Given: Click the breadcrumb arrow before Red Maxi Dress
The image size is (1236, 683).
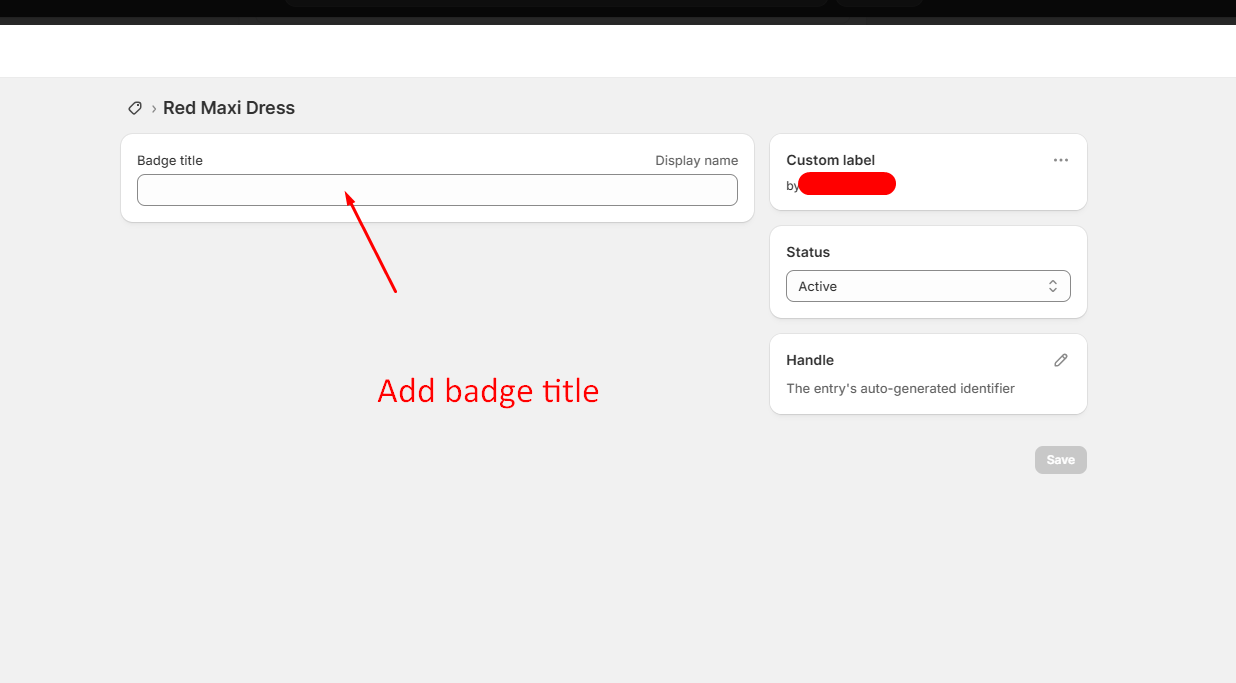Looking at the screenshot, I should (153, 109).
